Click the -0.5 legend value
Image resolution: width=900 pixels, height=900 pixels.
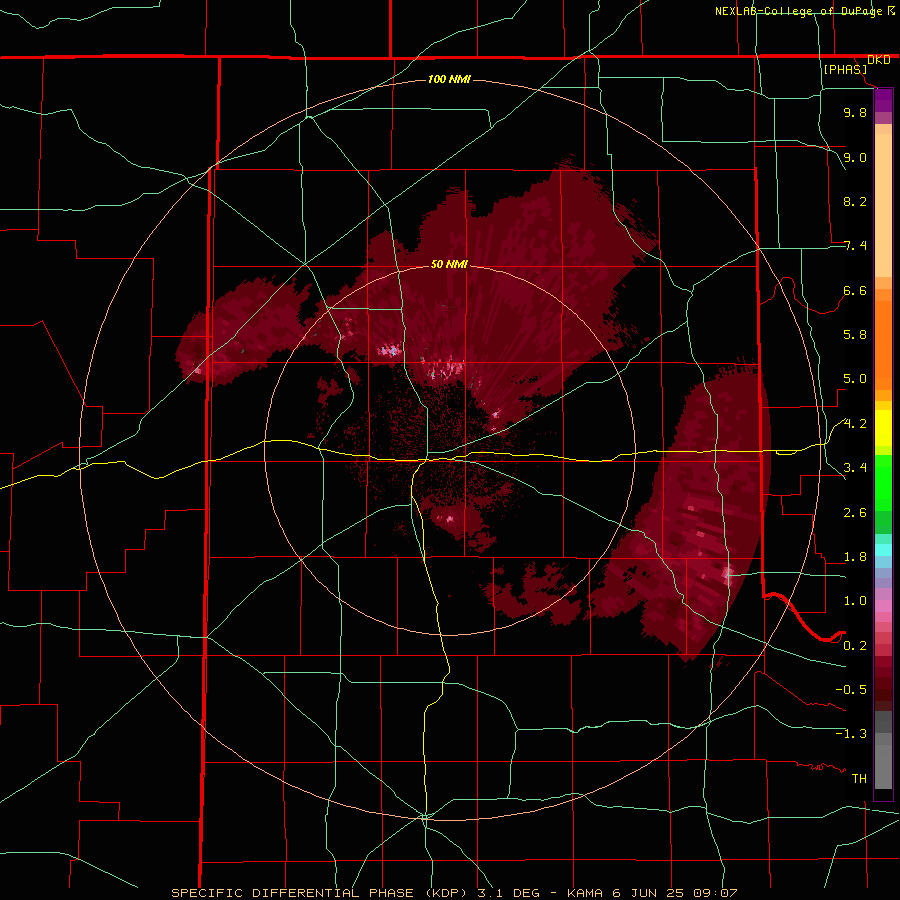coord(851,690)
